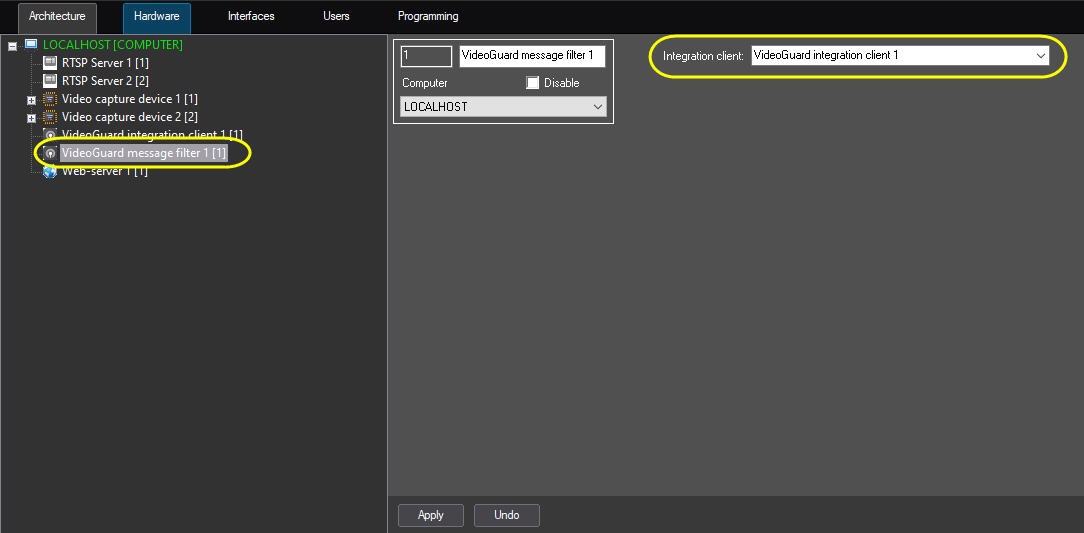The image size is (1084, 533).
Task: Click VideoGuard message filter 1 icon
Action: [50, 153]
